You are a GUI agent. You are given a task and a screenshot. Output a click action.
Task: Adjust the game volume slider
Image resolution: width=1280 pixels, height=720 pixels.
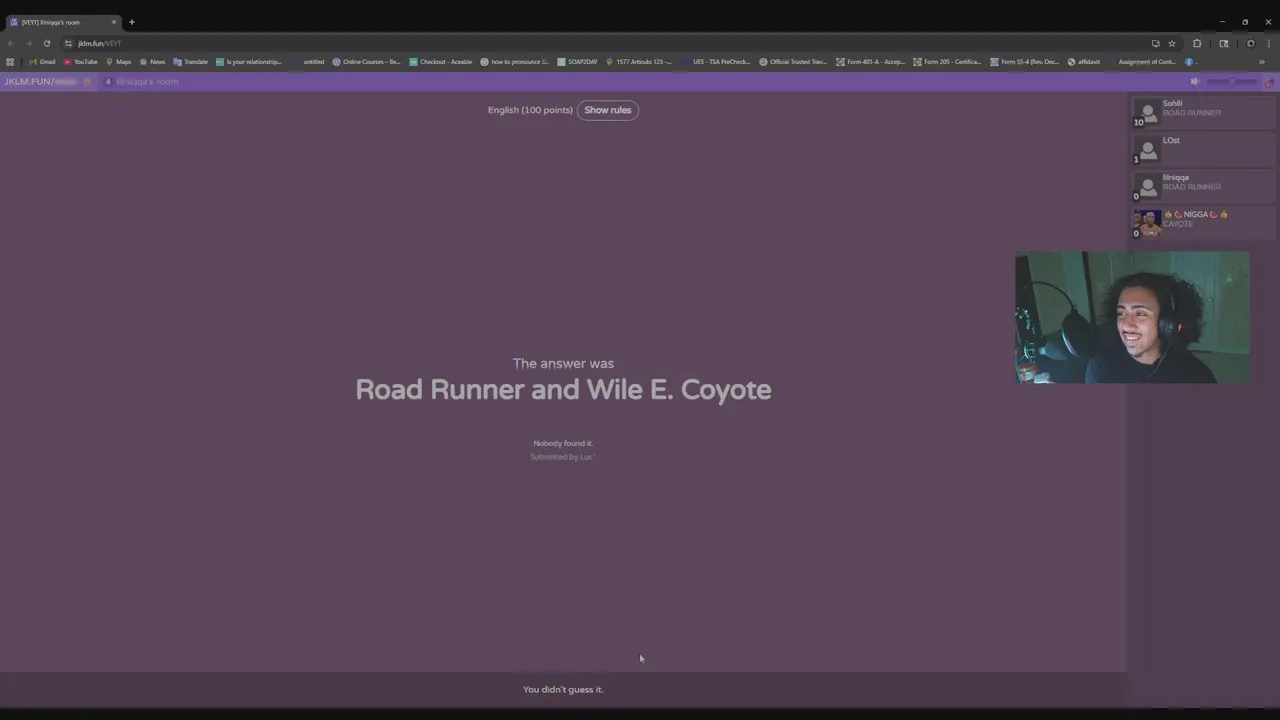pos(1233,81)
